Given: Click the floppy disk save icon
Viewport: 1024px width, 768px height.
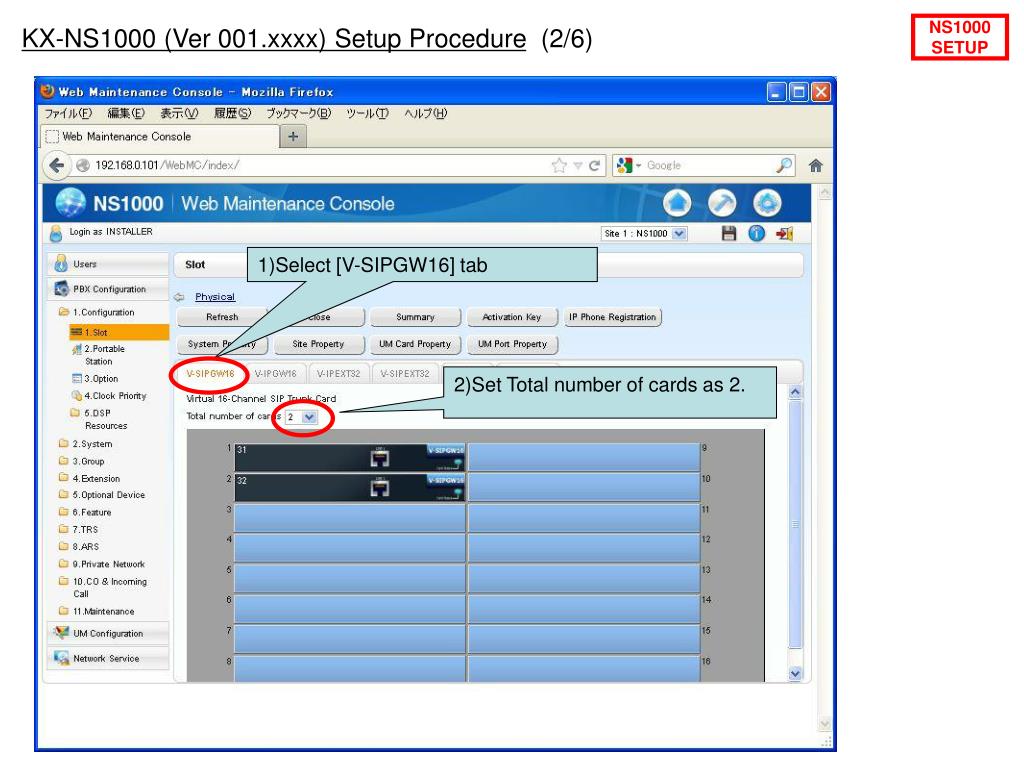Looking at the screenshot, I should tap(729, 233).
